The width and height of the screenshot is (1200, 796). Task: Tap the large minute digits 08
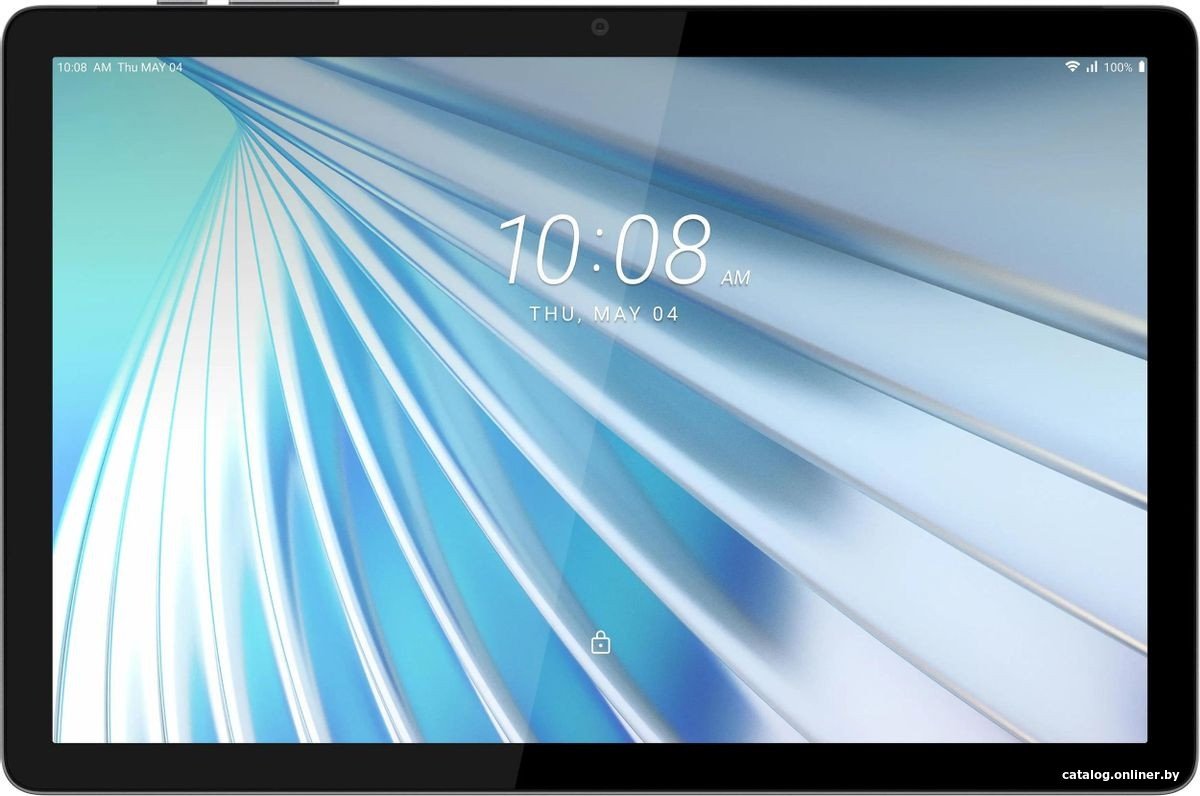click(662, 250)
